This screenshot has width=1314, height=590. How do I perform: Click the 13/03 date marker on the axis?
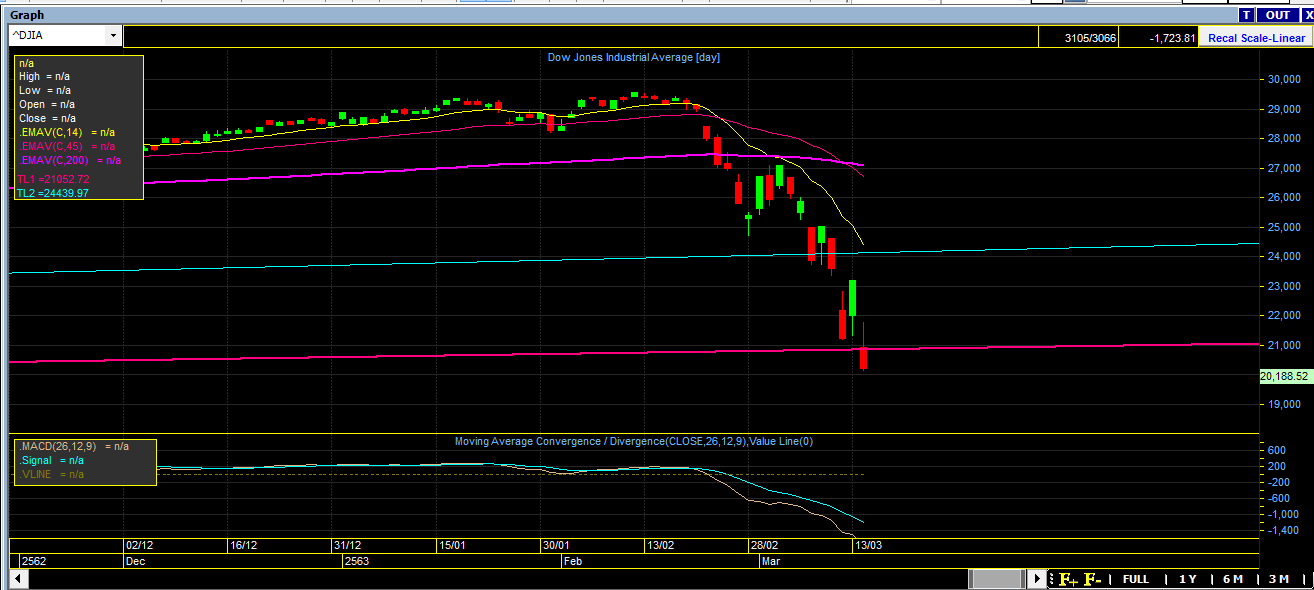[x=867, y=546]
